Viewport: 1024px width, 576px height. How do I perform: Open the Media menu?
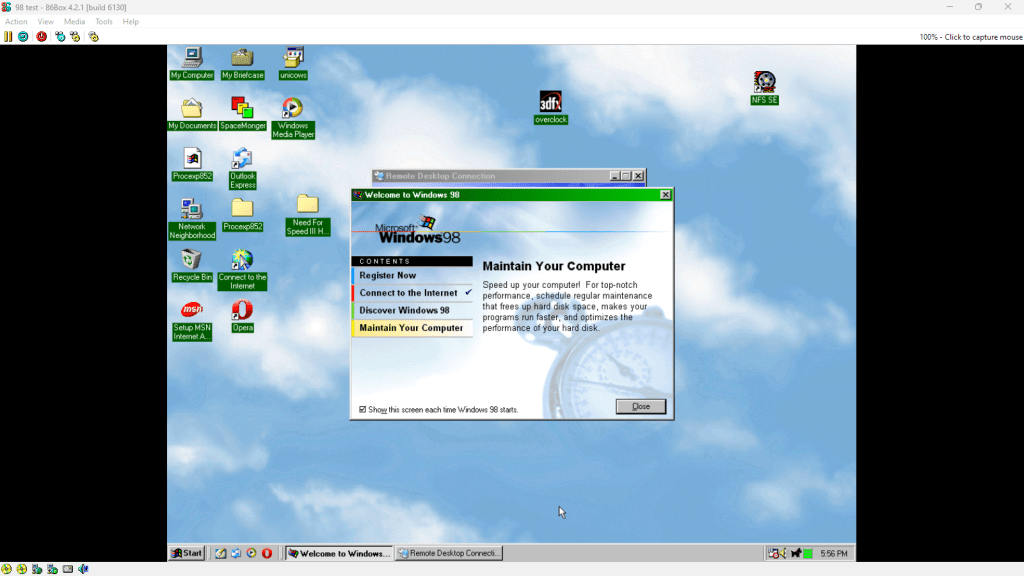(74, 21)
